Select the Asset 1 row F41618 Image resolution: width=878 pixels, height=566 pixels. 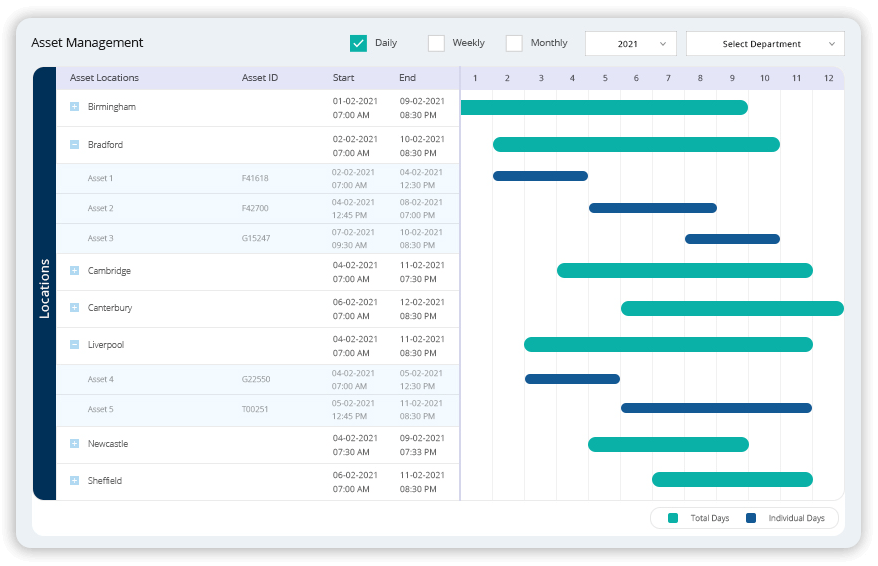pyautogui.click(x=255, y=178)
